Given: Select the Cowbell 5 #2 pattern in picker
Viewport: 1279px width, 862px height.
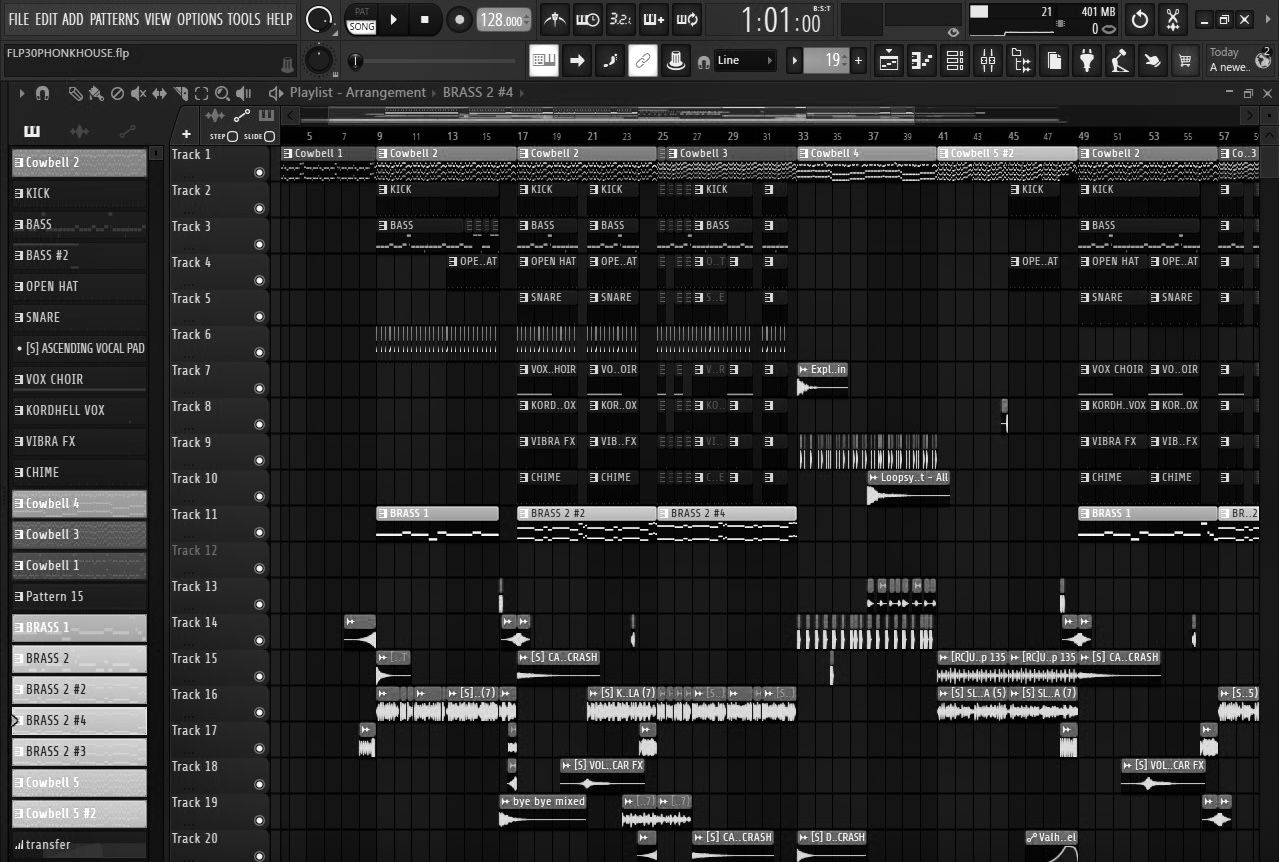Looking at the screenshot, I should click(79, 813).
